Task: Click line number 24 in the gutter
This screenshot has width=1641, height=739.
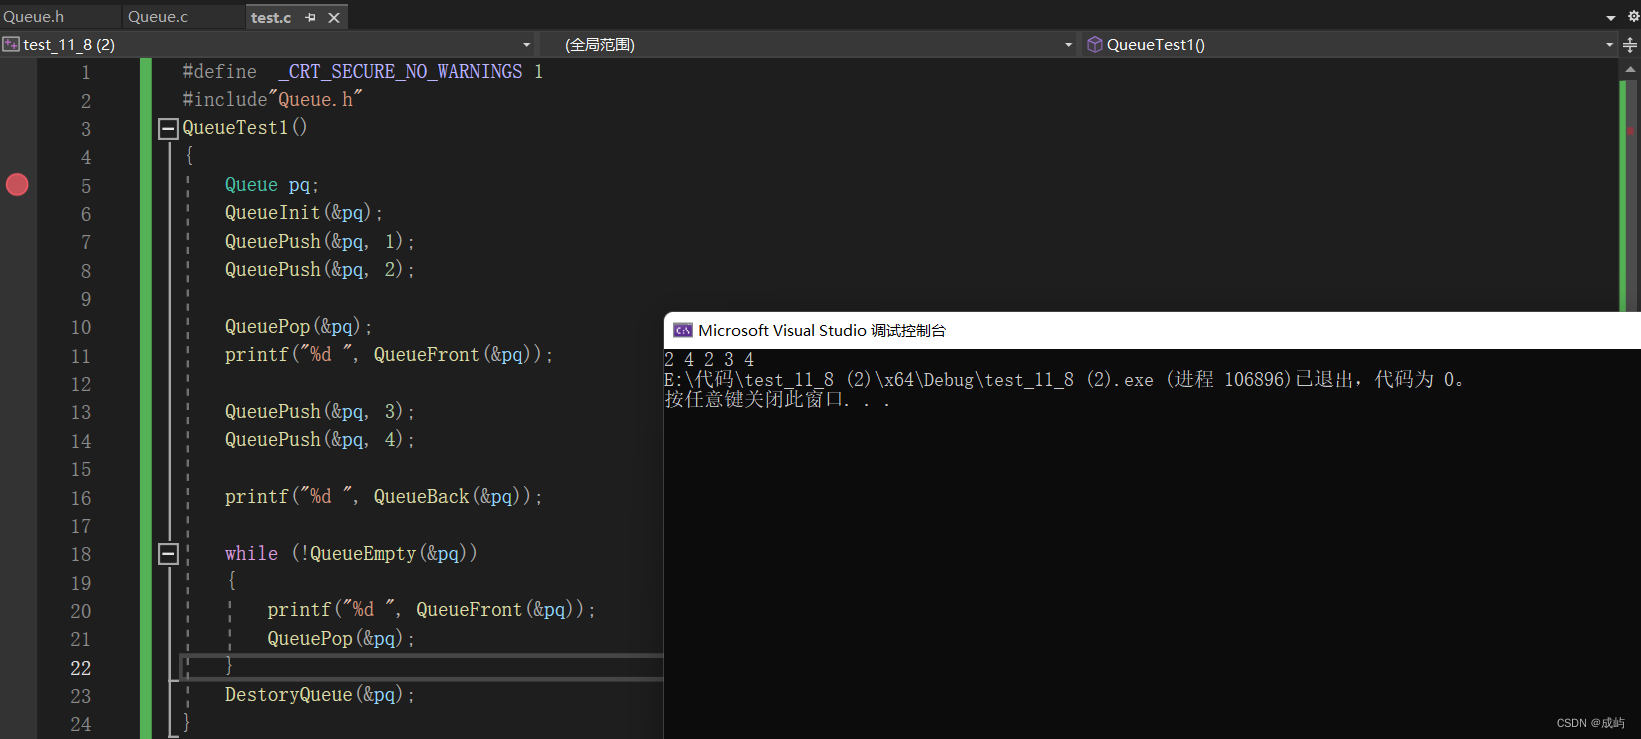Action: (81, 724)
